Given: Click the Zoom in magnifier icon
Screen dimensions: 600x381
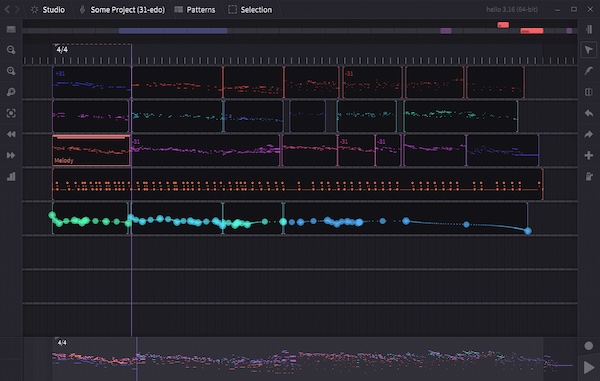Looking at the screenshot, I should [11, 71].
